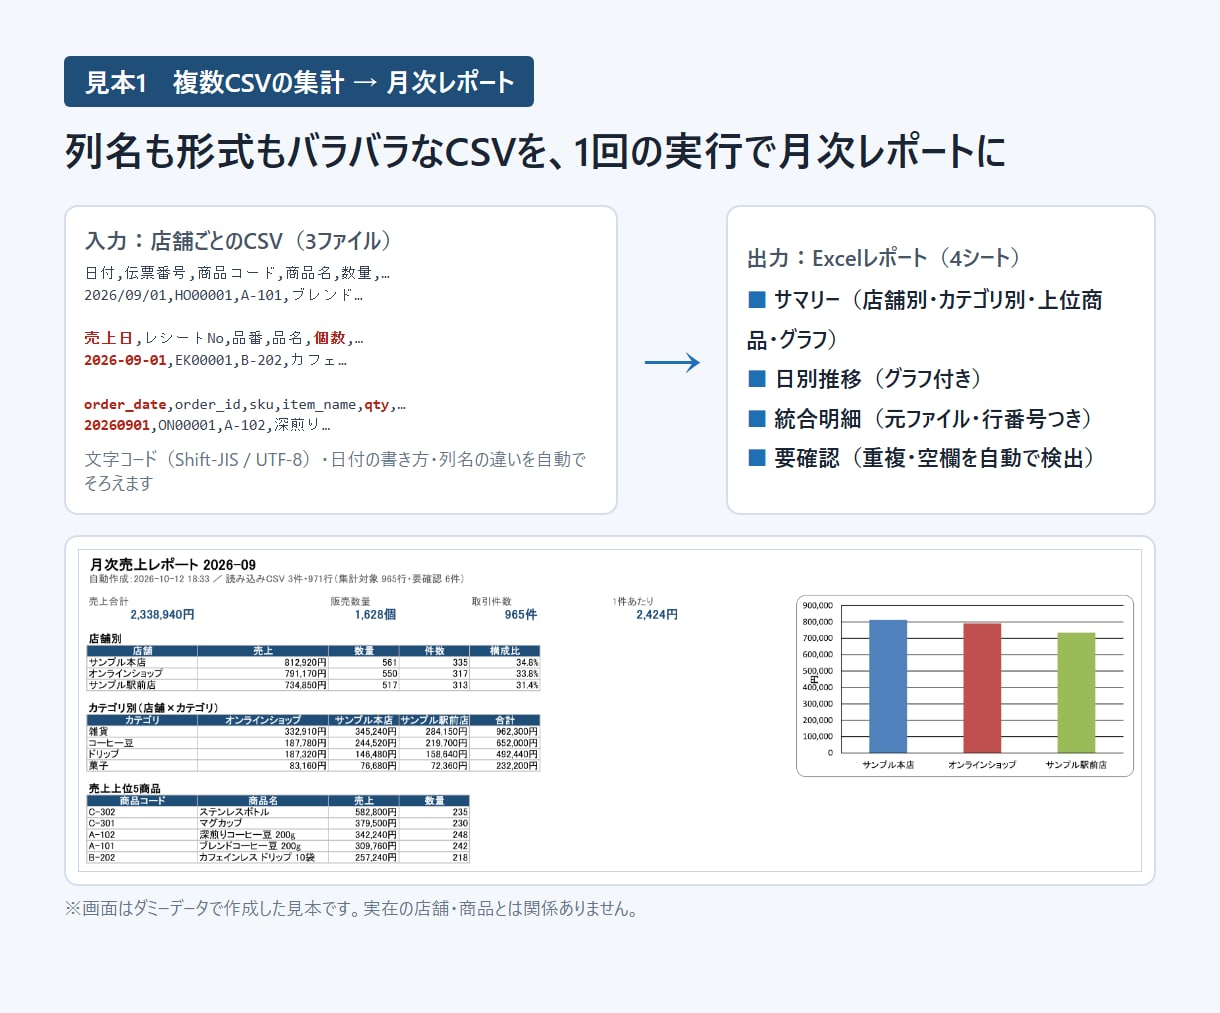This screenshot has height=1013, width=1220.
Task: Click the 'コーヒー豆' category row label
Action: pyautogui.click(x=111, y=743)
